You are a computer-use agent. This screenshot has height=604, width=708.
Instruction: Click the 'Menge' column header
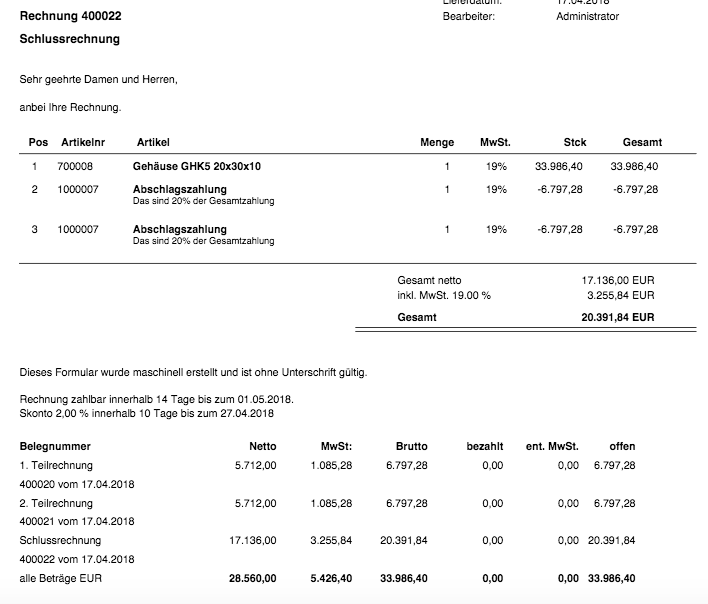coord(437,143)
